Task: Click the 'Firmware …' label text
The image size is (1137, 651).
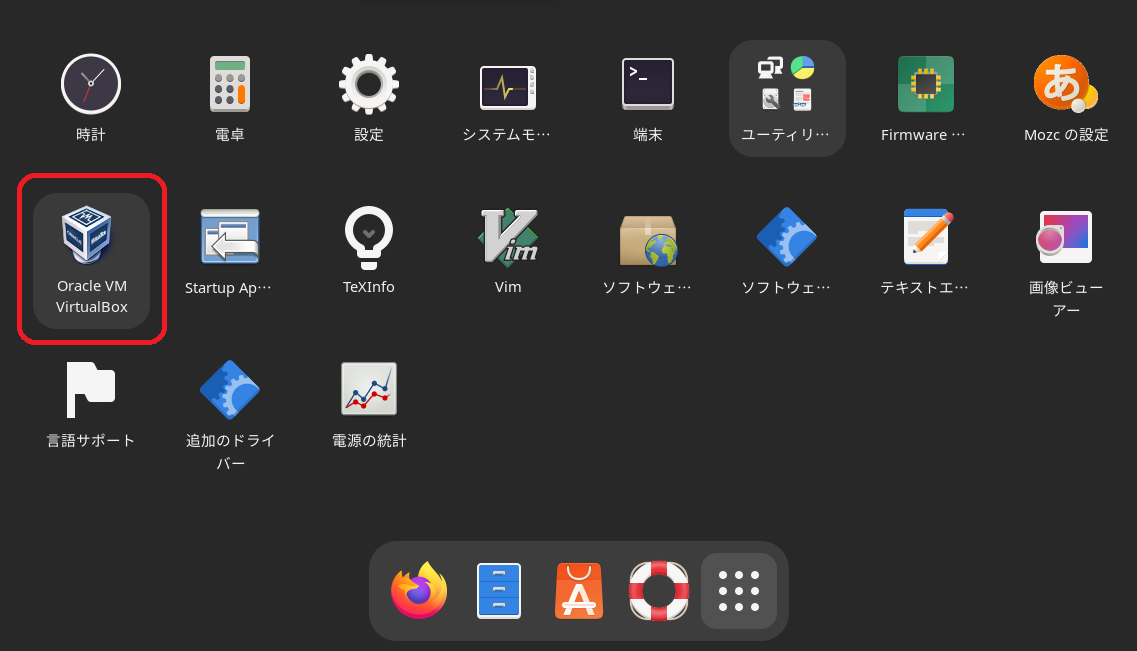Action: (923, 135)
